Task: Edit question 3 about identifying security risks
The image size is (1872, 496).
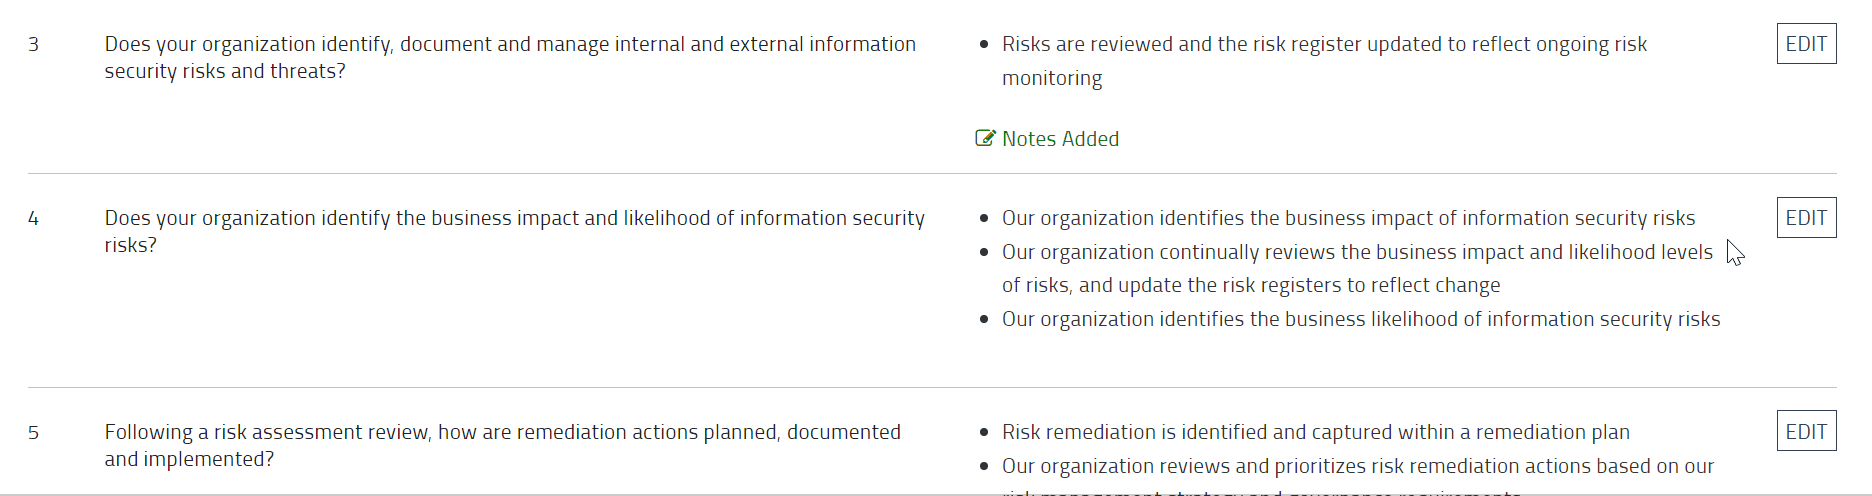Action: click(x=1806, y=44)
